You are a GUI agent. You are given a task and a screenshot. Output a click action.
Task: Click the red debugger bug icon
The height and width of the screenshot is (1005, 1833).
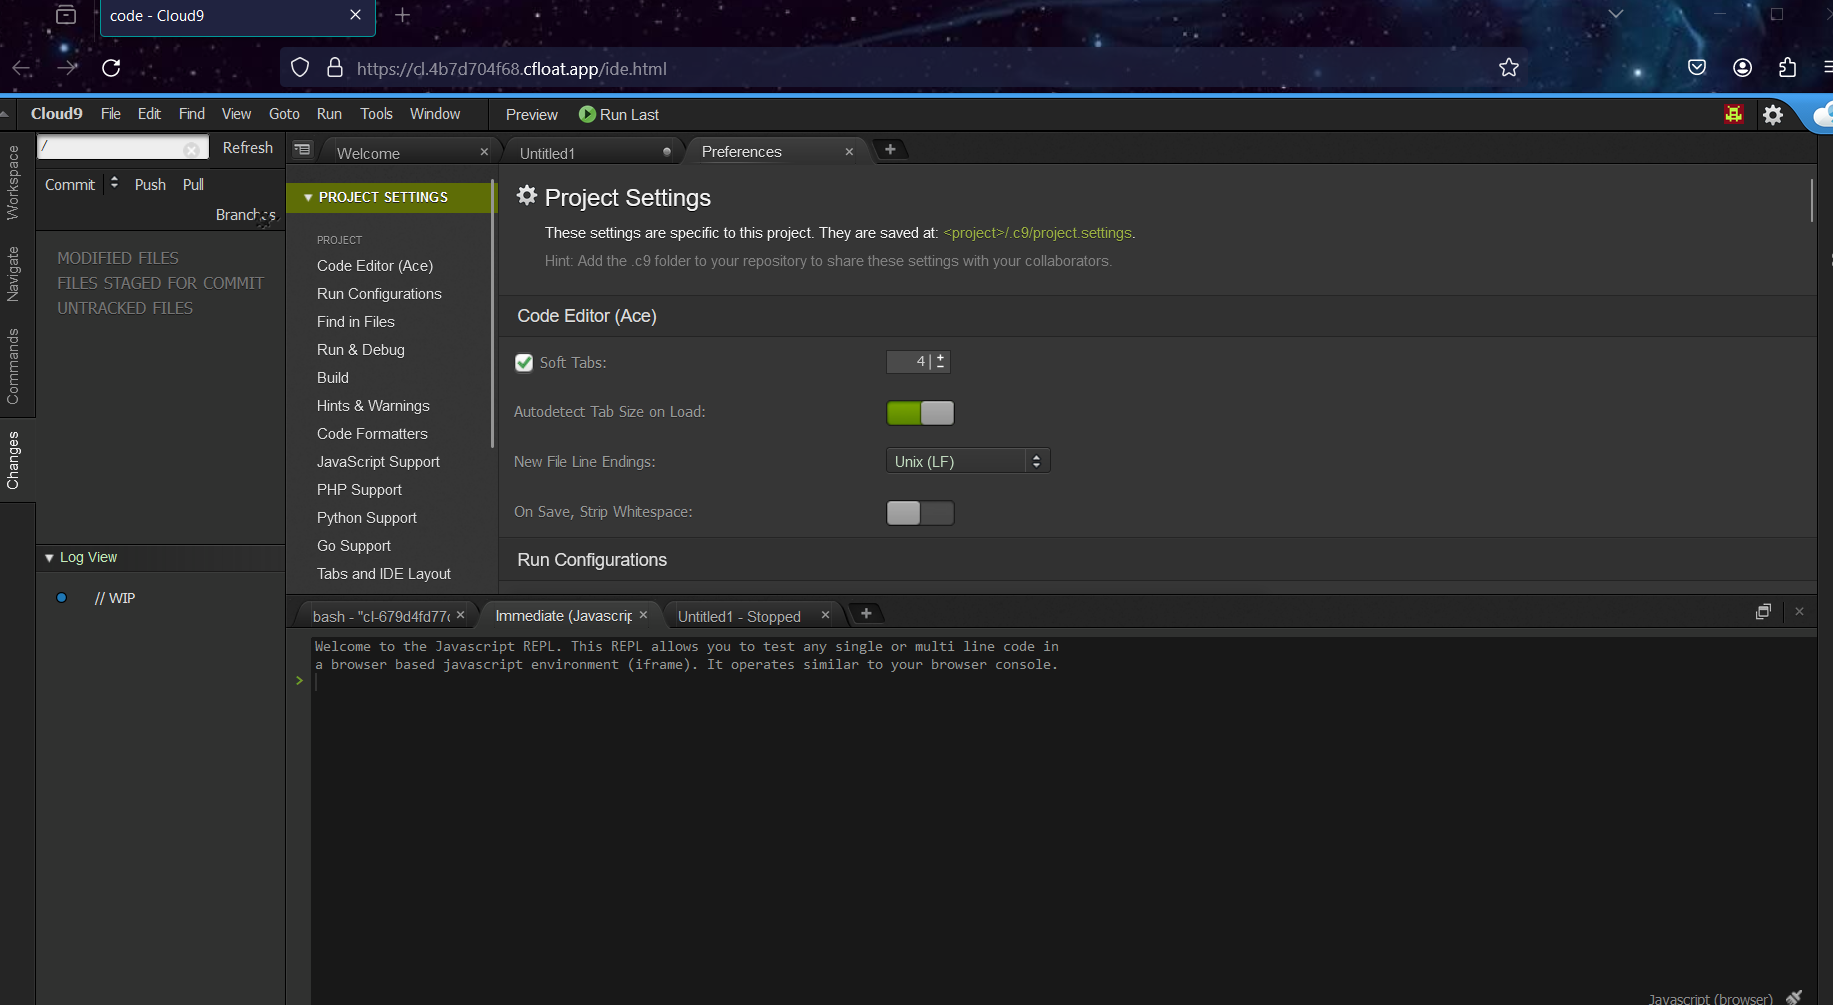coord(1734,114)
